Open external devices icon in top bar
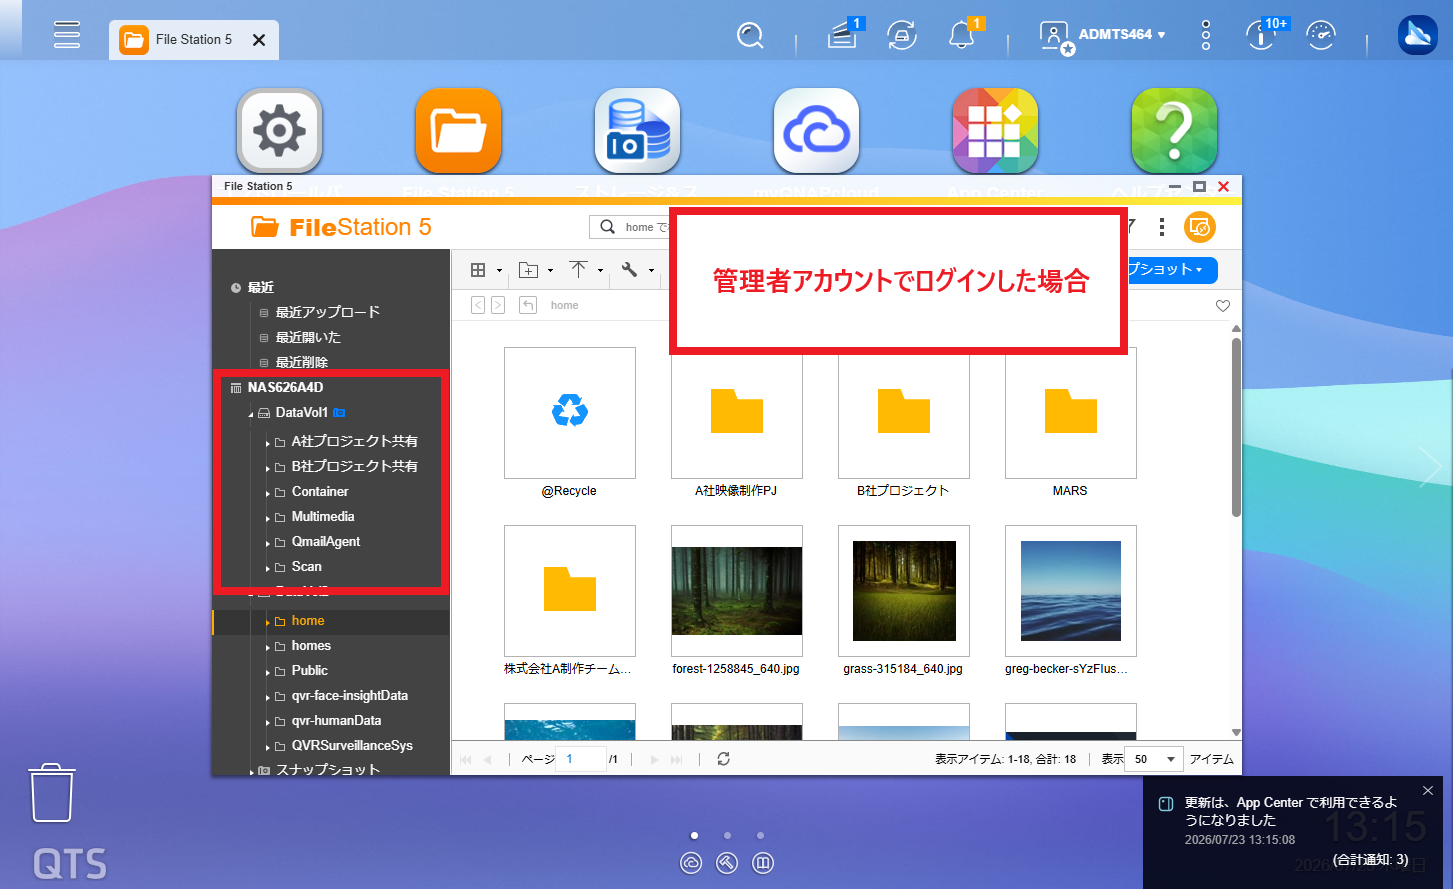 pyautogui.click(x=902, y=36)
